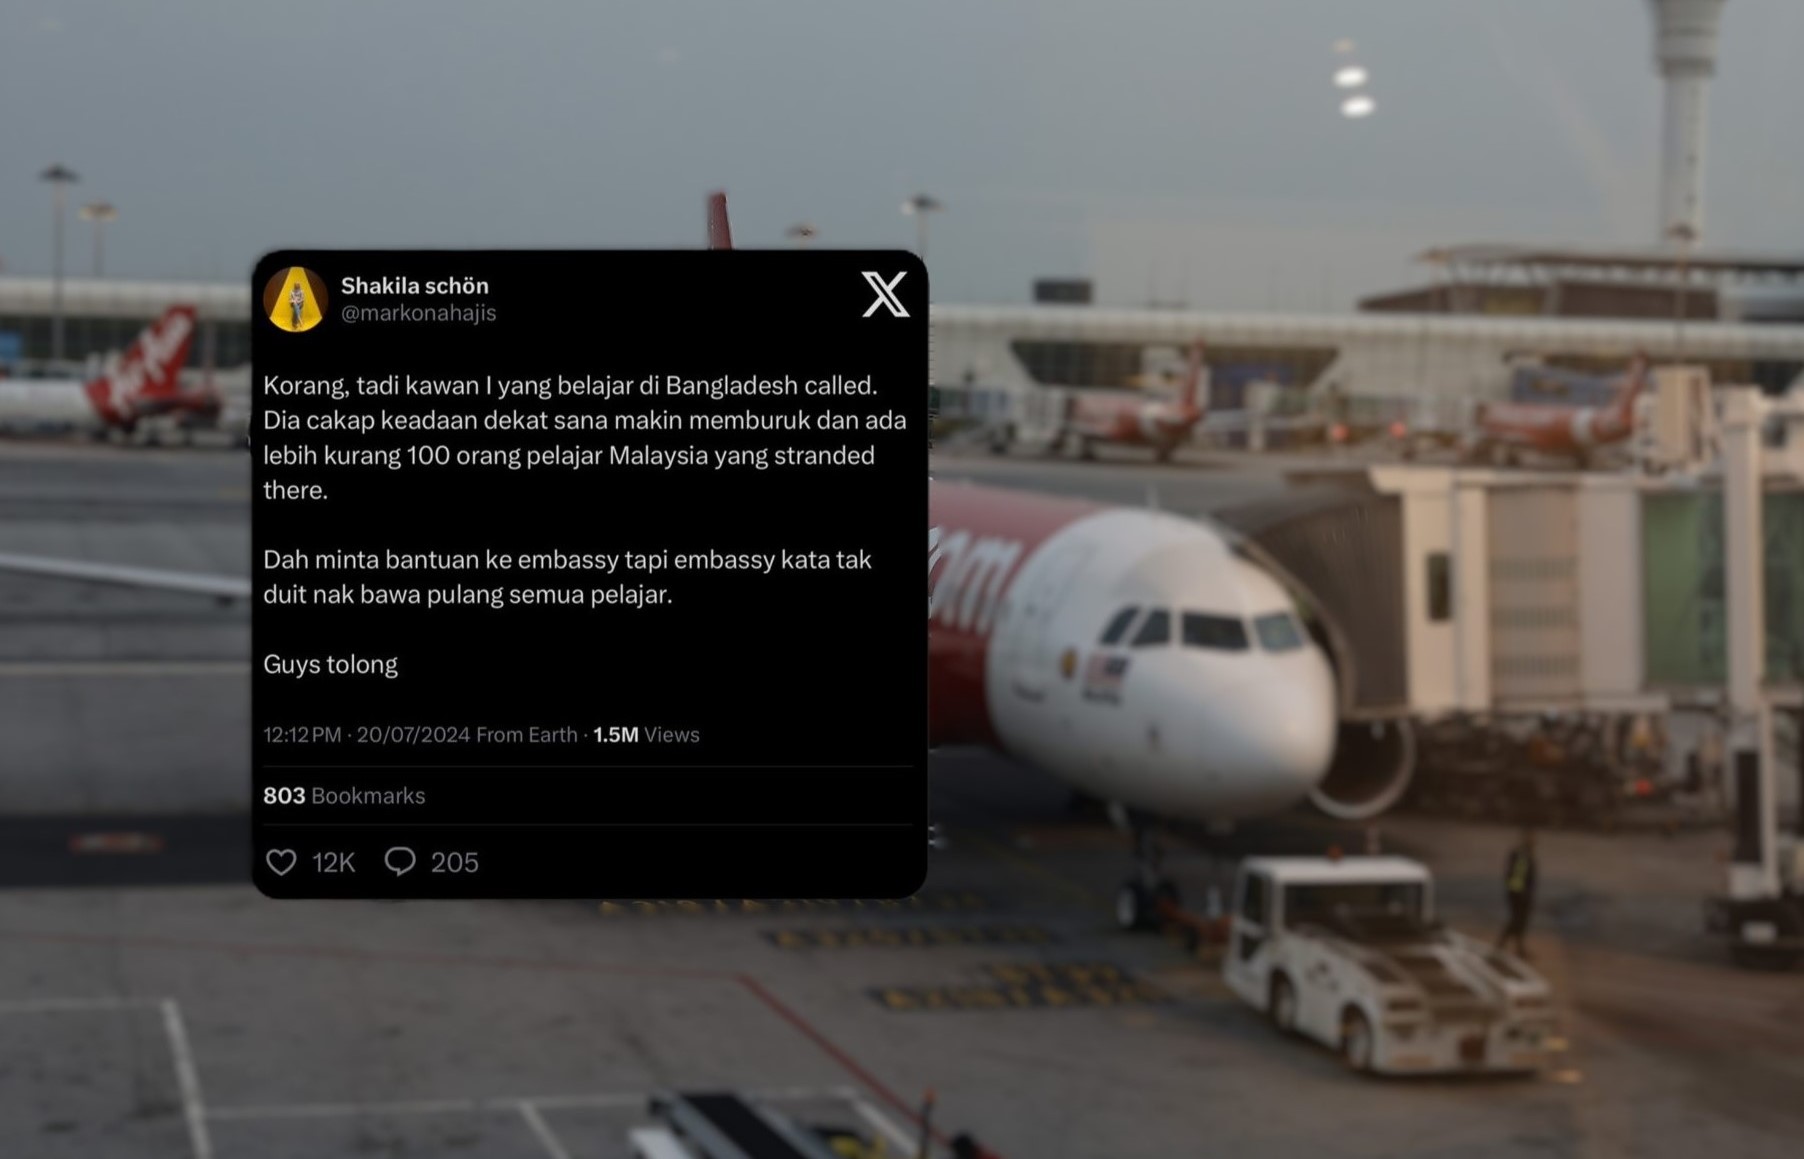Click the X logo on the tweet
The image size is (1804, 1159).
(x=885, y=294)
